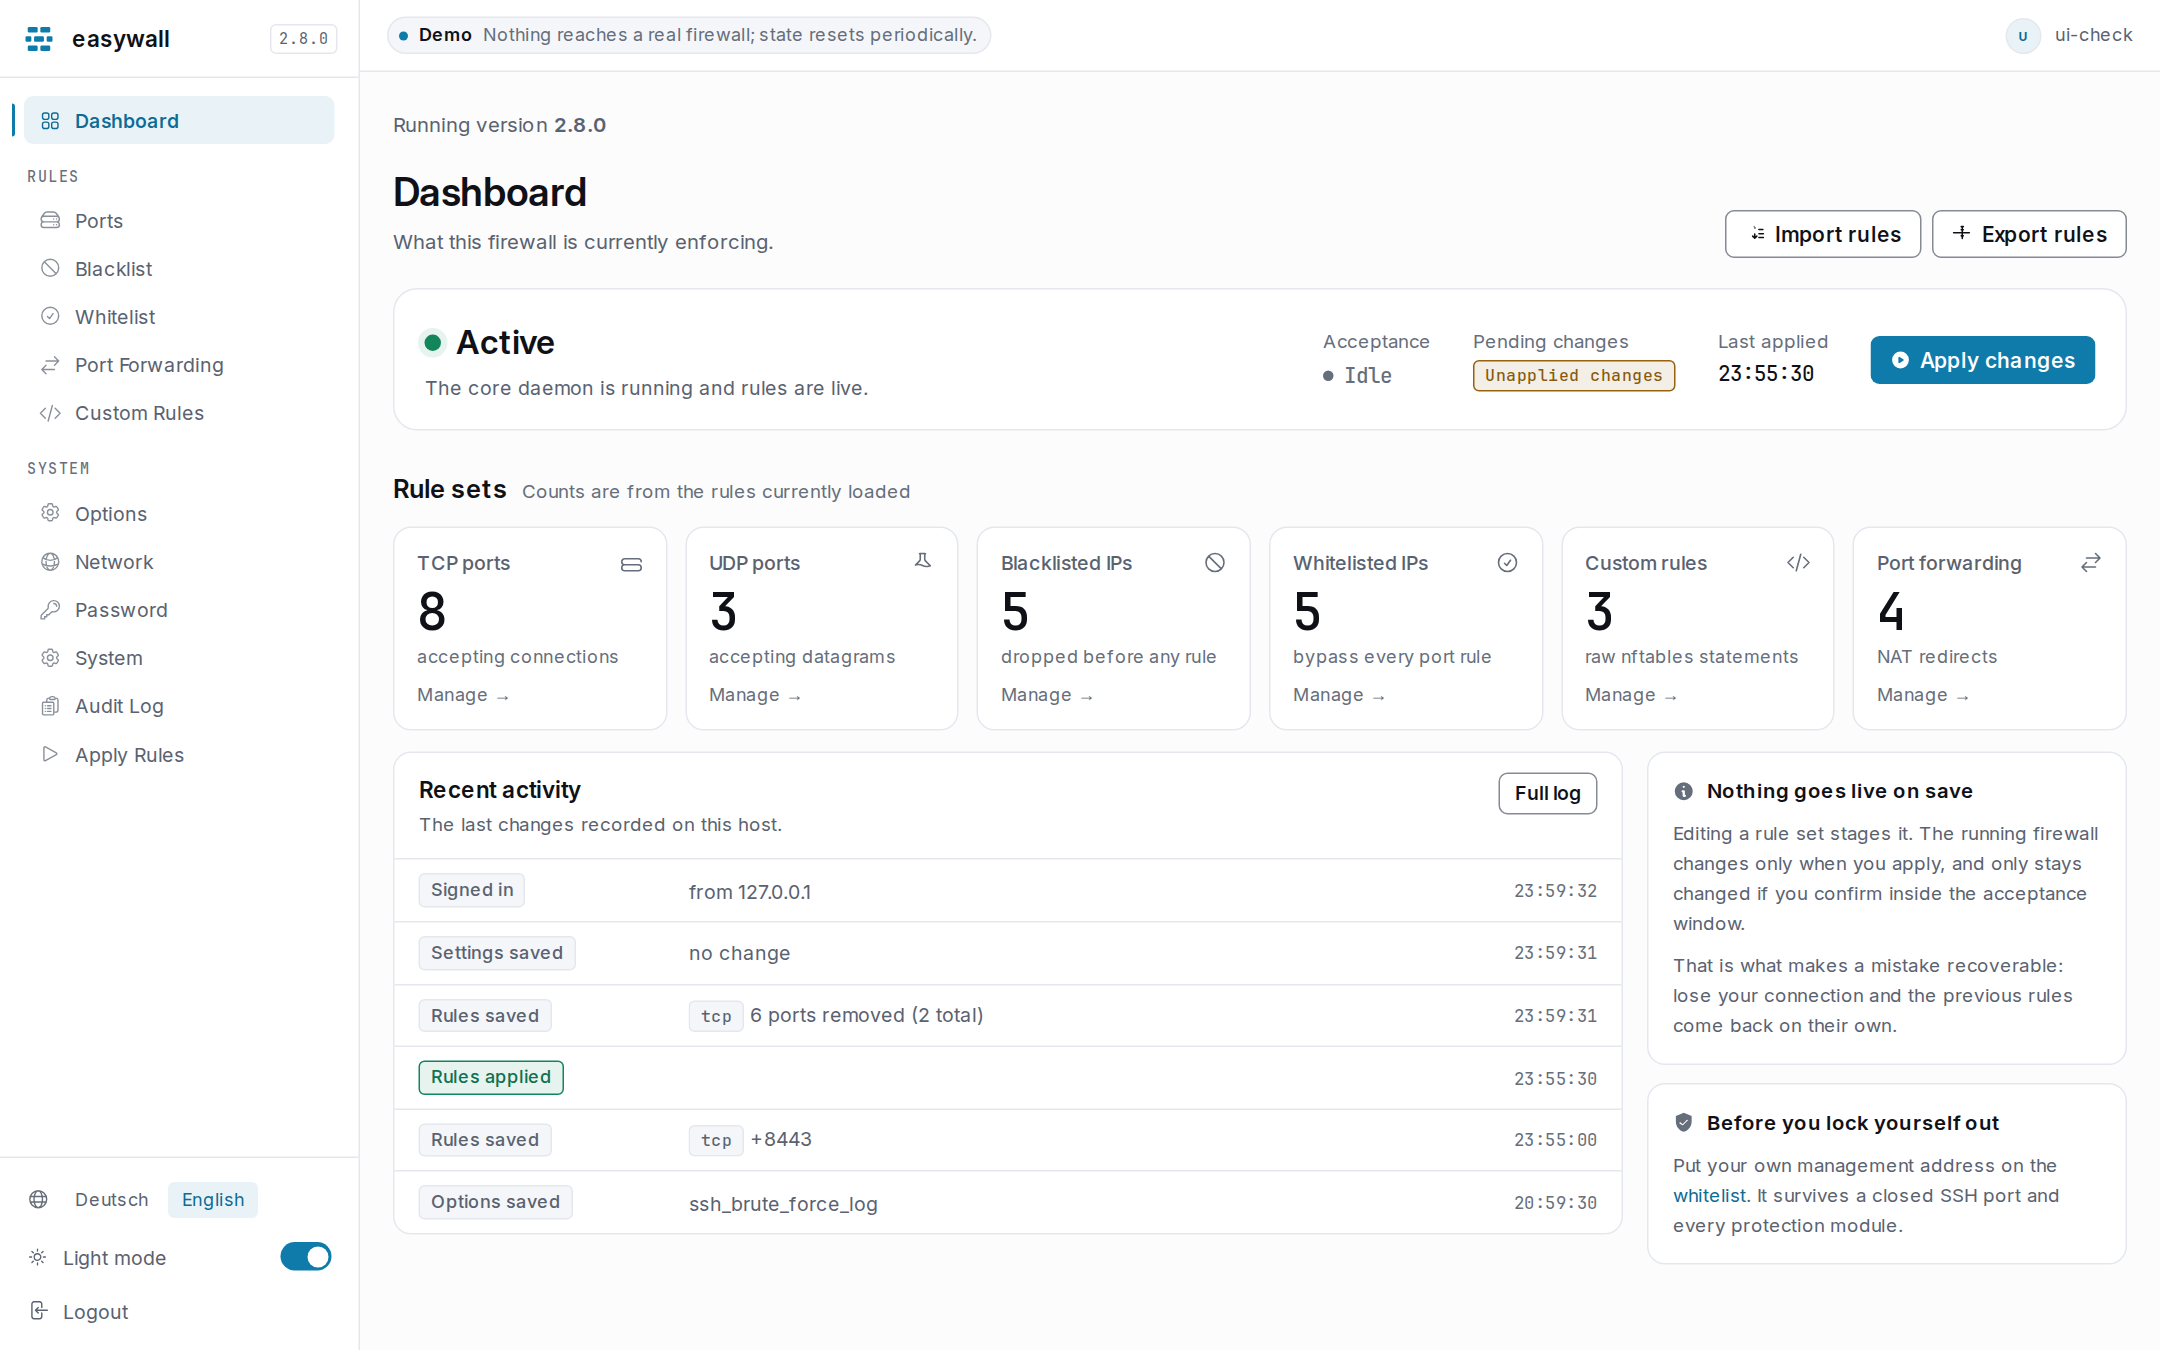Image resolution: width=2160 pixels, height=1350 pixels.
Task: Go to the Network page
Action: point(179,561)
